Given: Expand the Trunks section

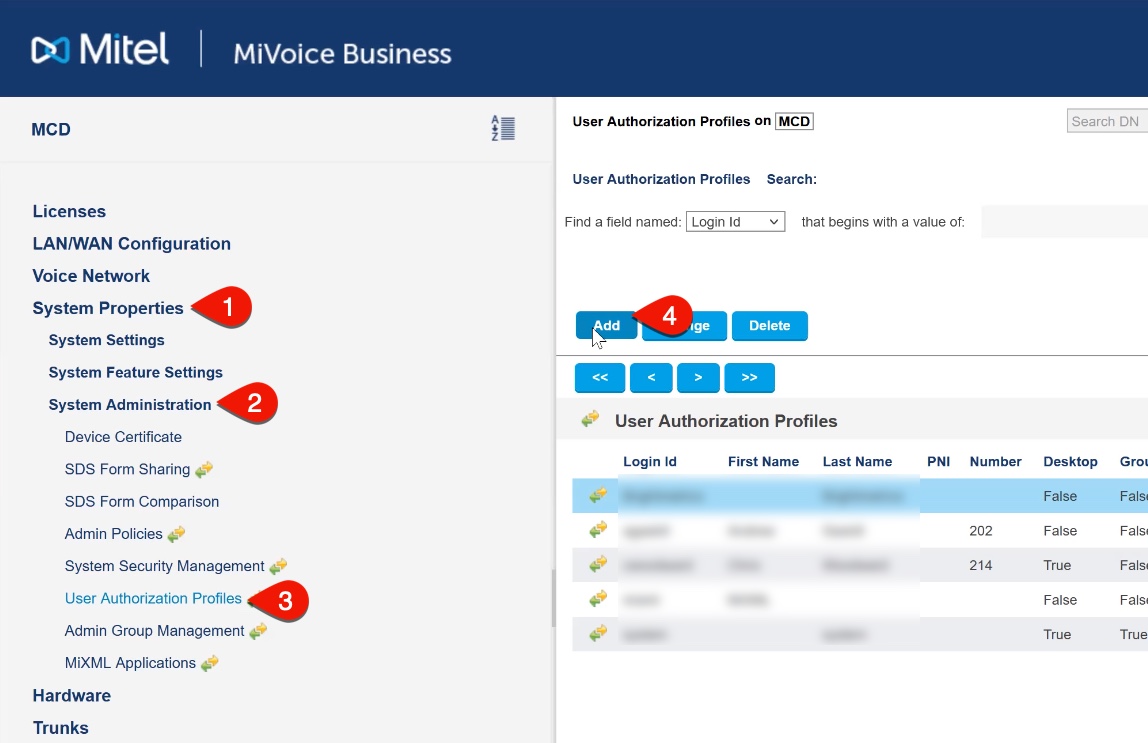Looking at the screenshot, I should 60,728.
